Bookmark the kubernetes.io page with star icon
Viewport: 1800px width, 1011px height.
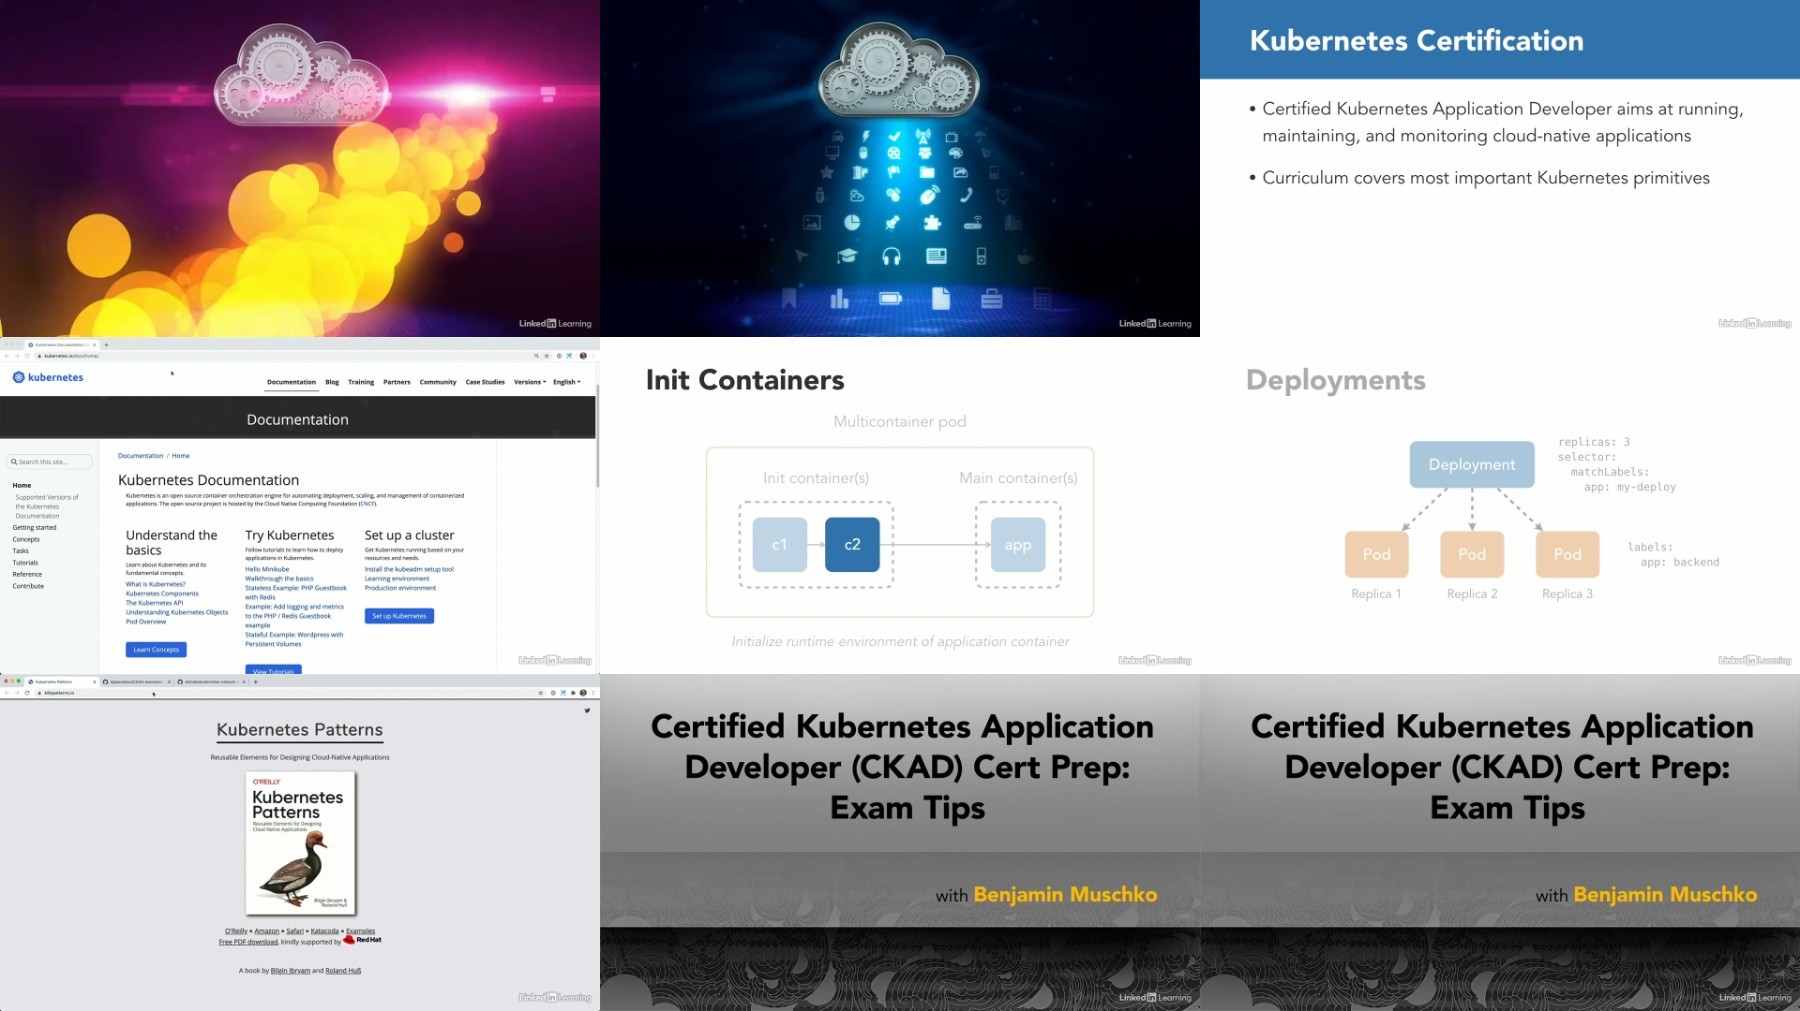coord(547,356)
